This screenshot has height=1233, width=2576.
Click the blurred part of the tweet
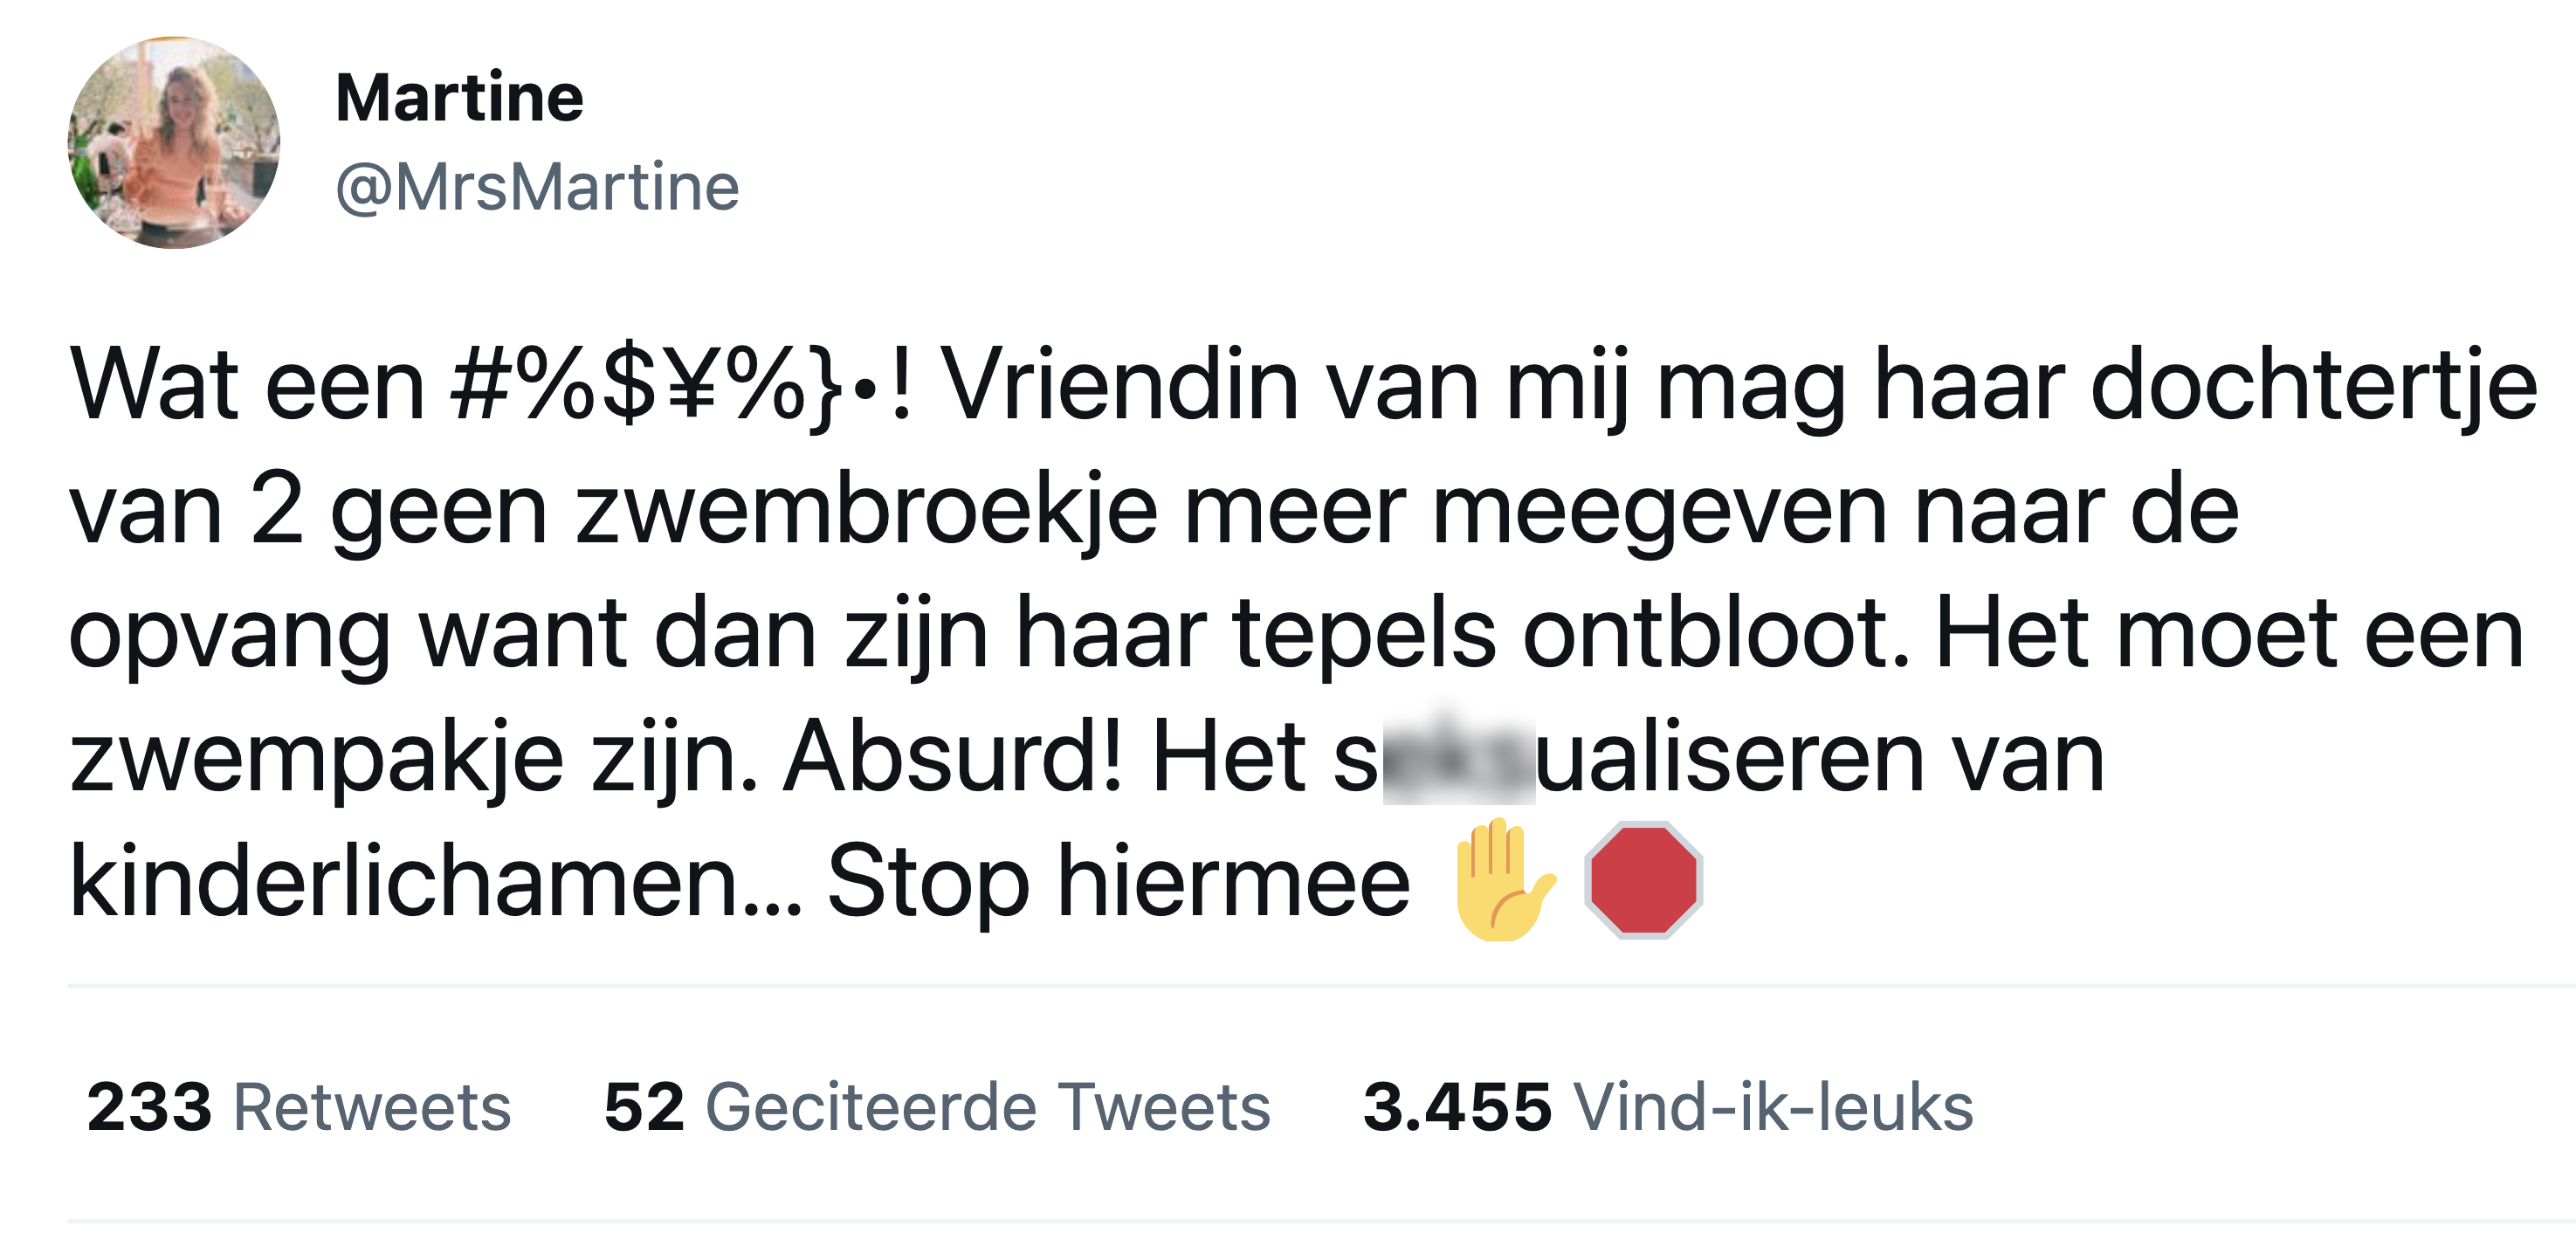coord(1458,758)
